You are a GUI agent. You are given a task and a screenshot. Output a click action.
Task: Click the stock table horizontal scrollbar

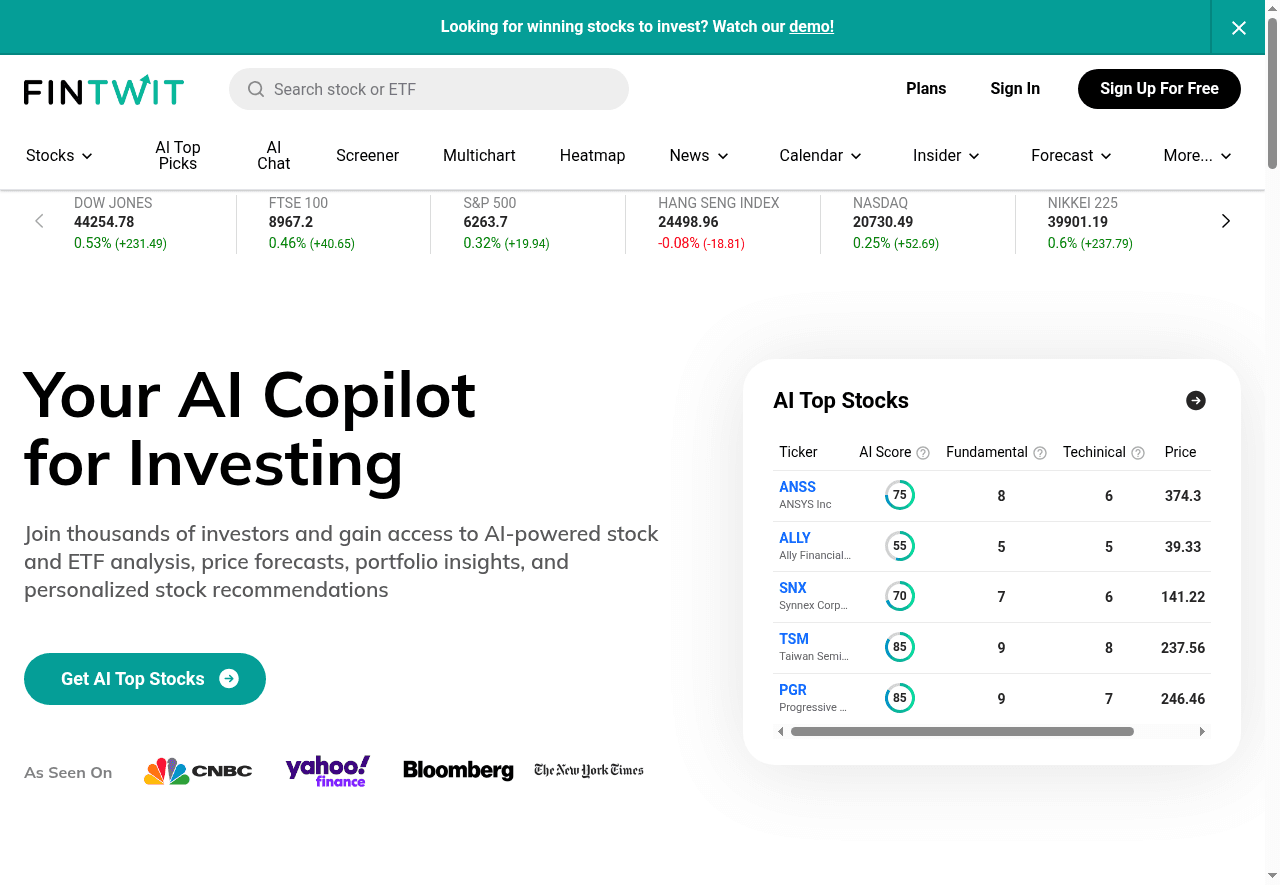coord(962,732)
